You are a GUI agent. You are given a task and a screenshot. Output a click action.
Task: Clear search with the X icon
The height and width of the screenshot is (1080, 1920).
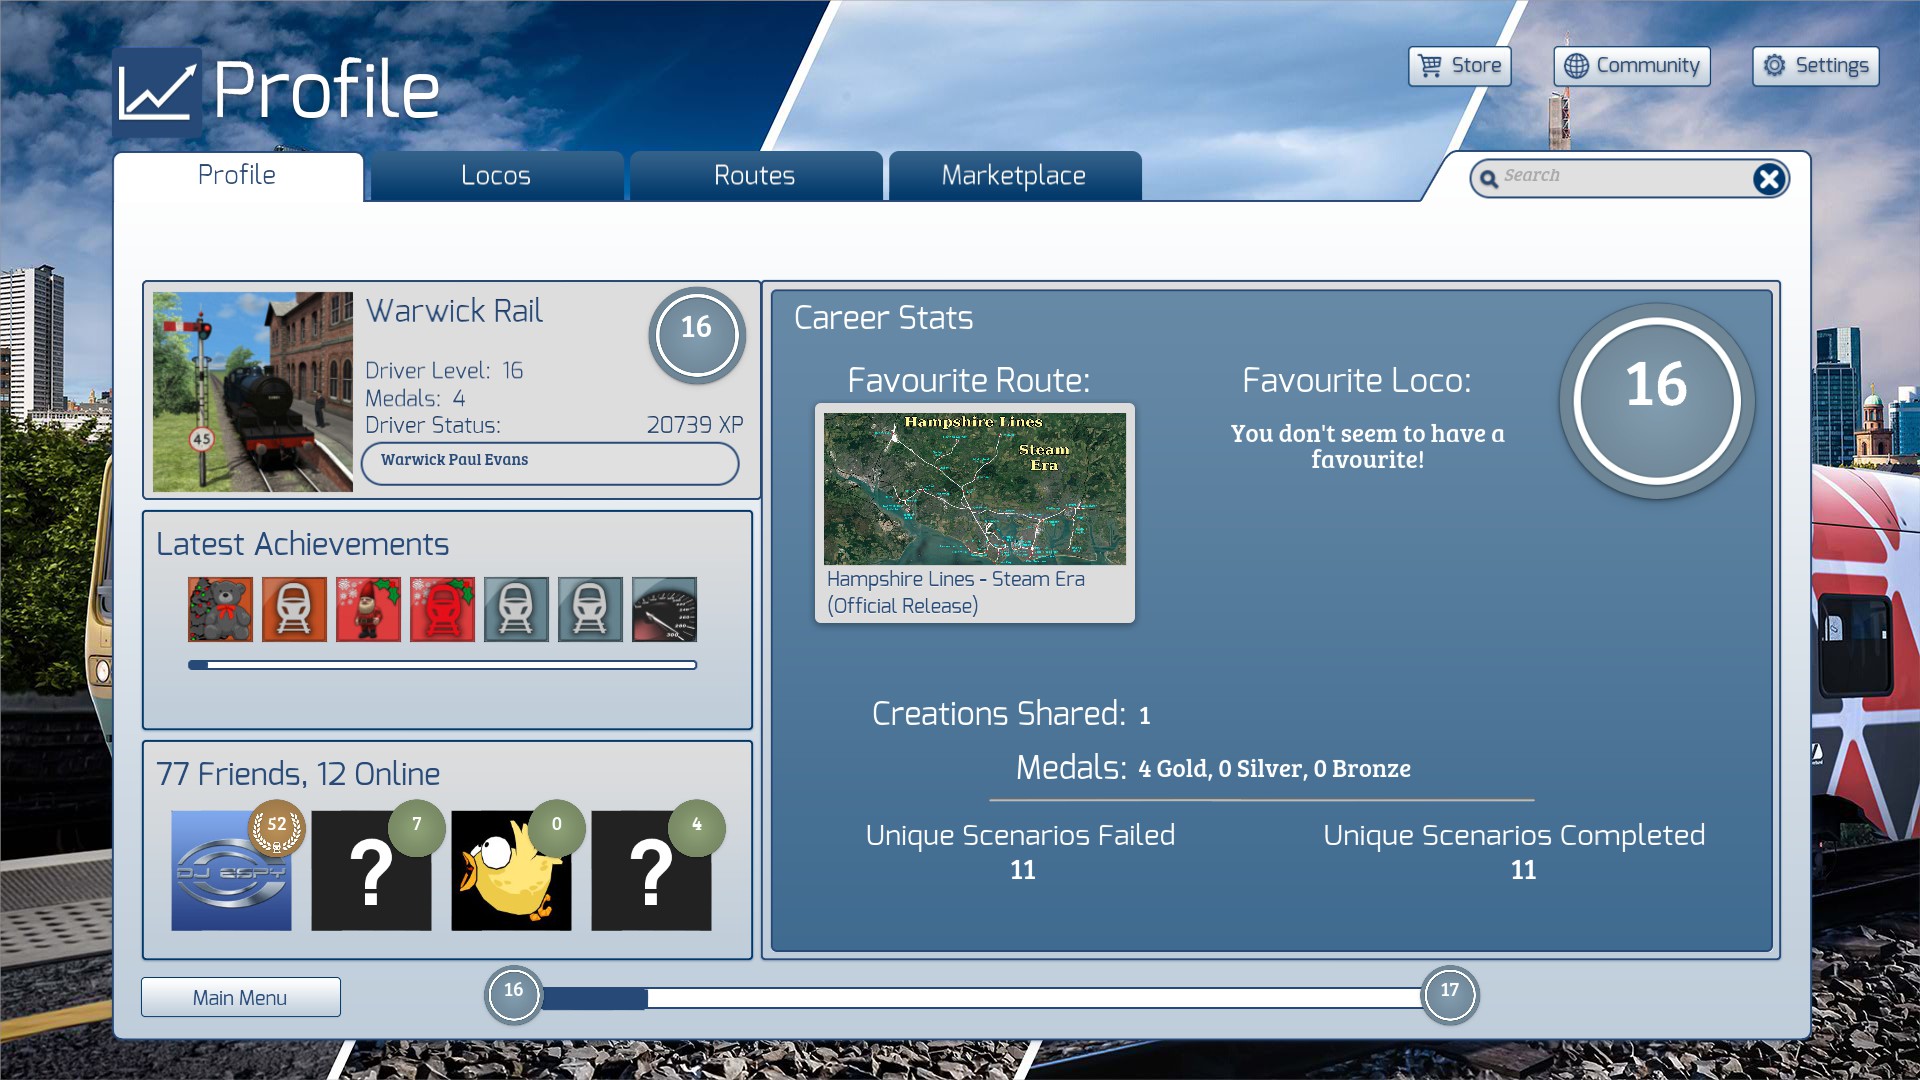[x=1768, y=179]
